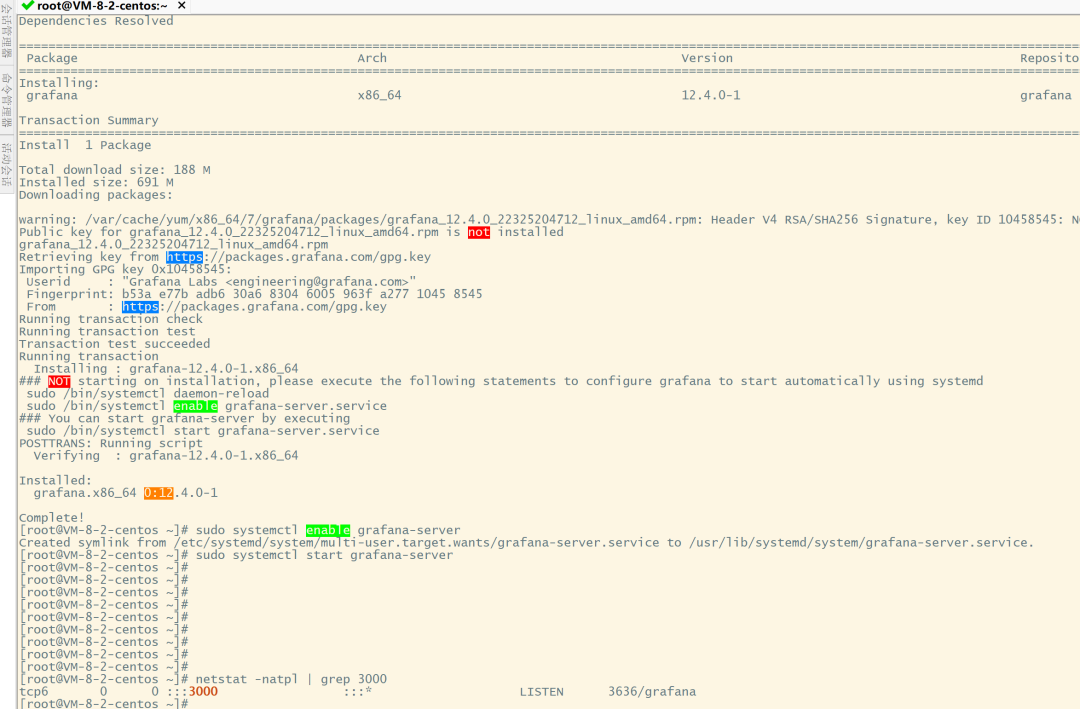
Task: Click green 'enable' in /bin/systemctl grafana-server.service line
Action: coord(196,406)
